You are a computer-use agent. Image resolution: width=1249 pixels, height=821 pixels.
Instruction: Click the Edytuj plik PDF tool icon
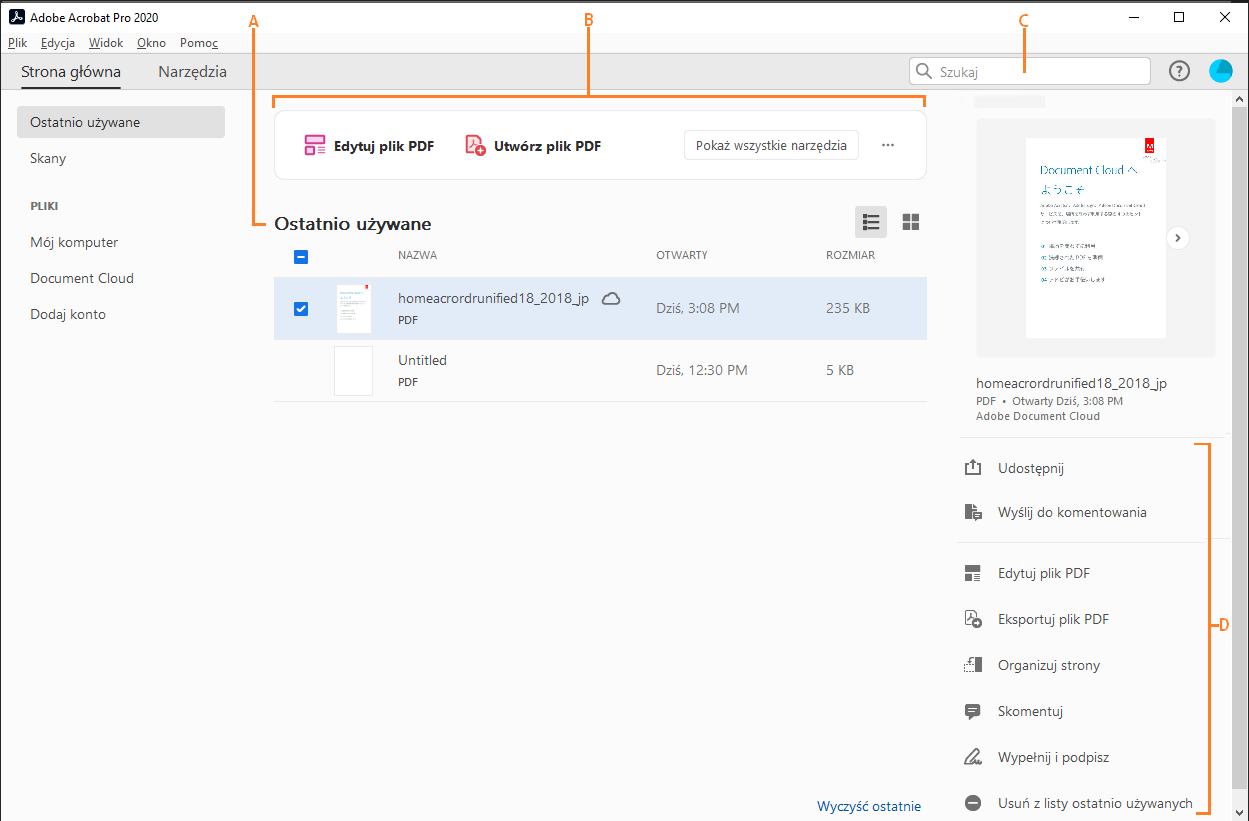click(315, 145)
